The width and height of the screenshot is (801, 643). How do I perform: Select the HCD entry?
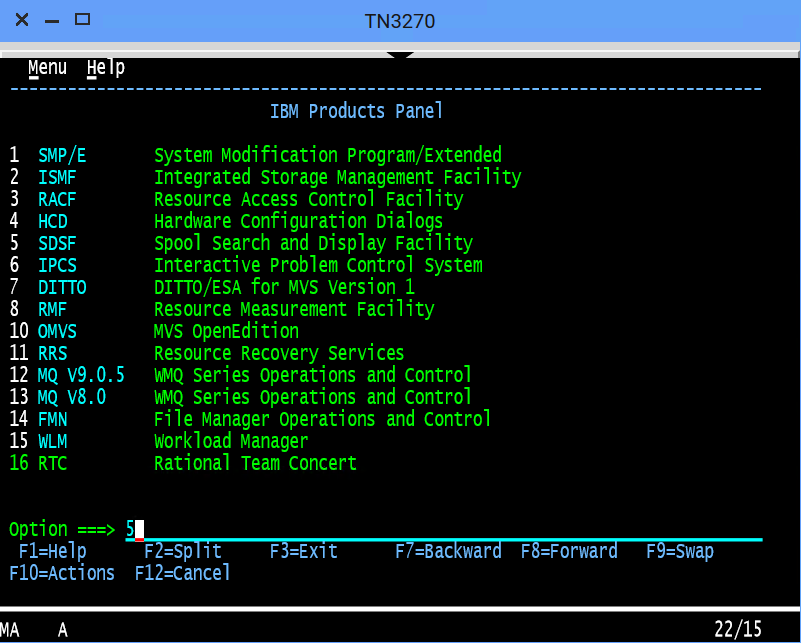(x=53, y=221)
